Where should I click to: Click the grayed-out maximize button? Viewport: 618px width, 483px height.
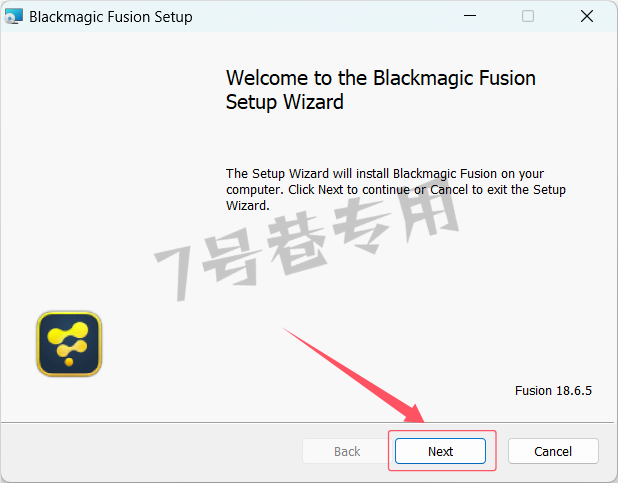528,16
